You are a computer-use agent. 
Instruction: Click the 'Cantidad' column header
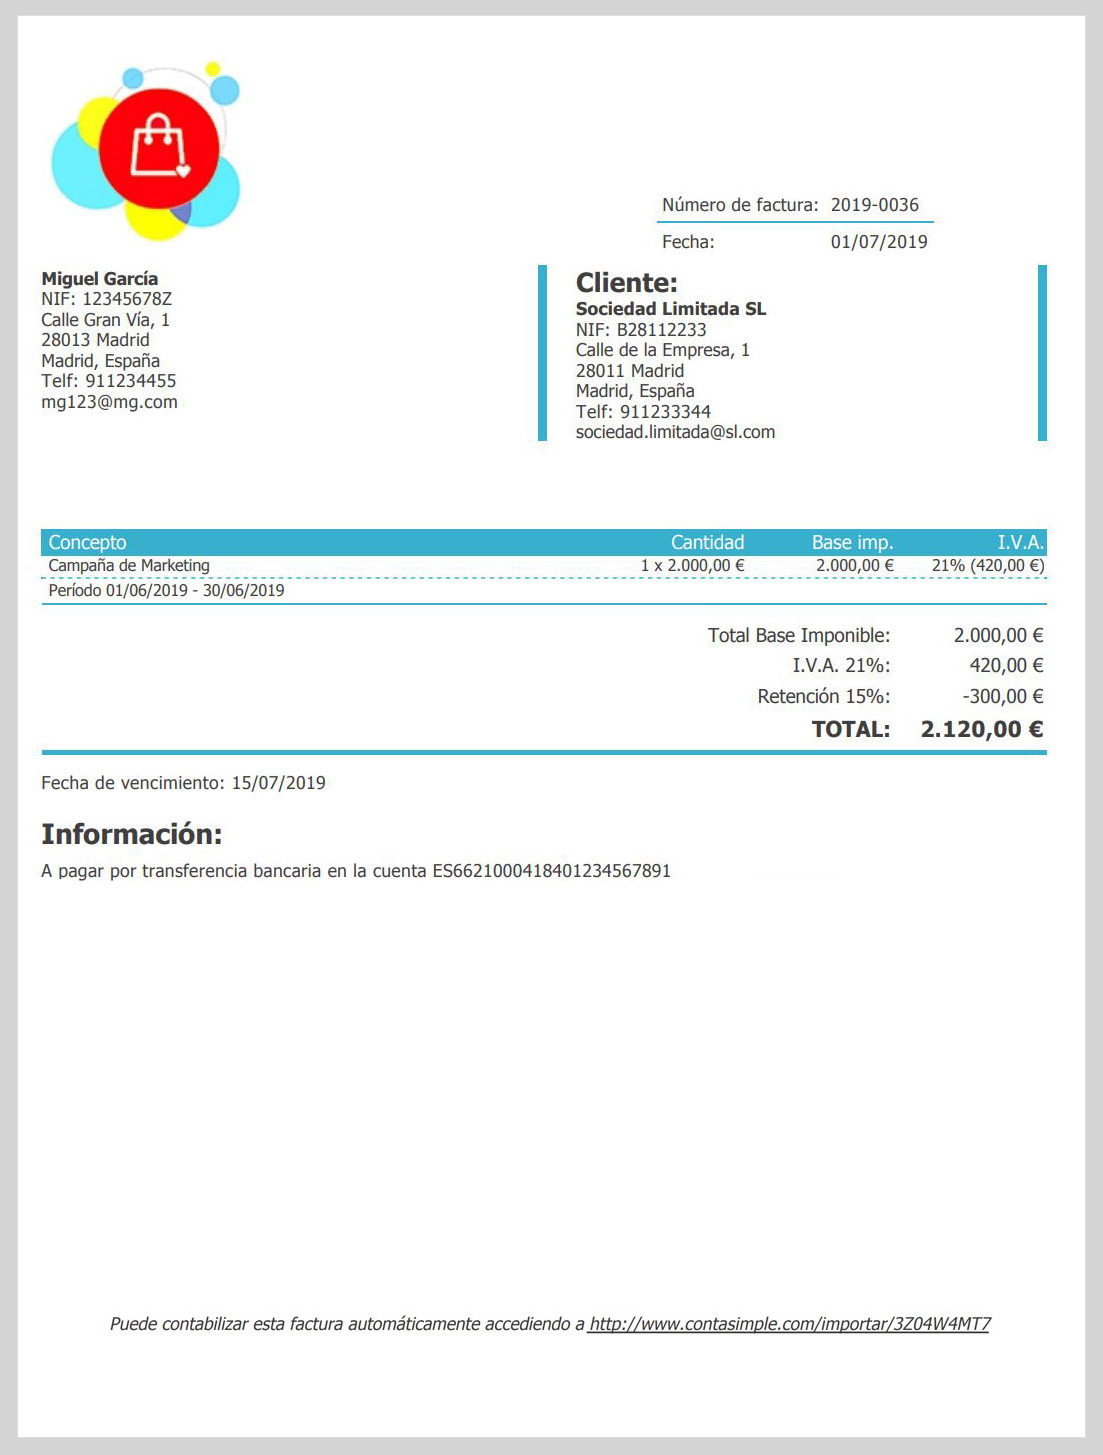click(x=707, y=542)
